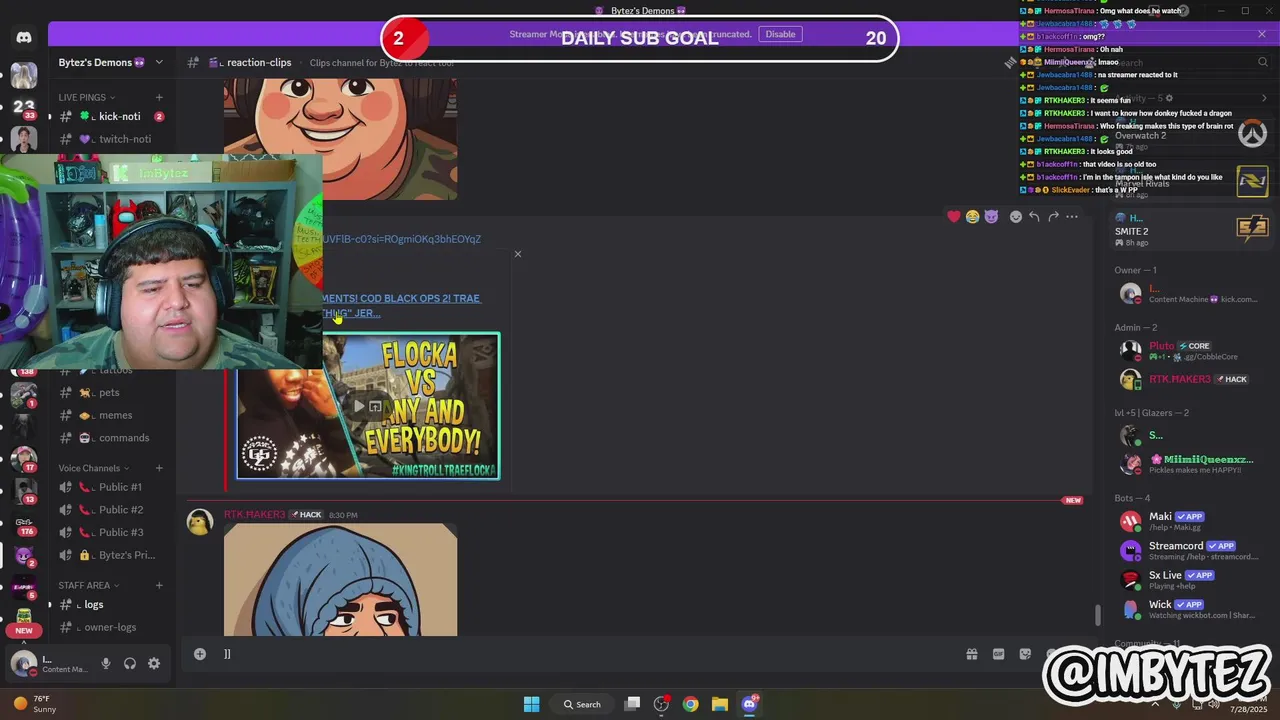Forward the hovered message
The width and height of the screenshot is (1280, 720).
pos(1053,216)
